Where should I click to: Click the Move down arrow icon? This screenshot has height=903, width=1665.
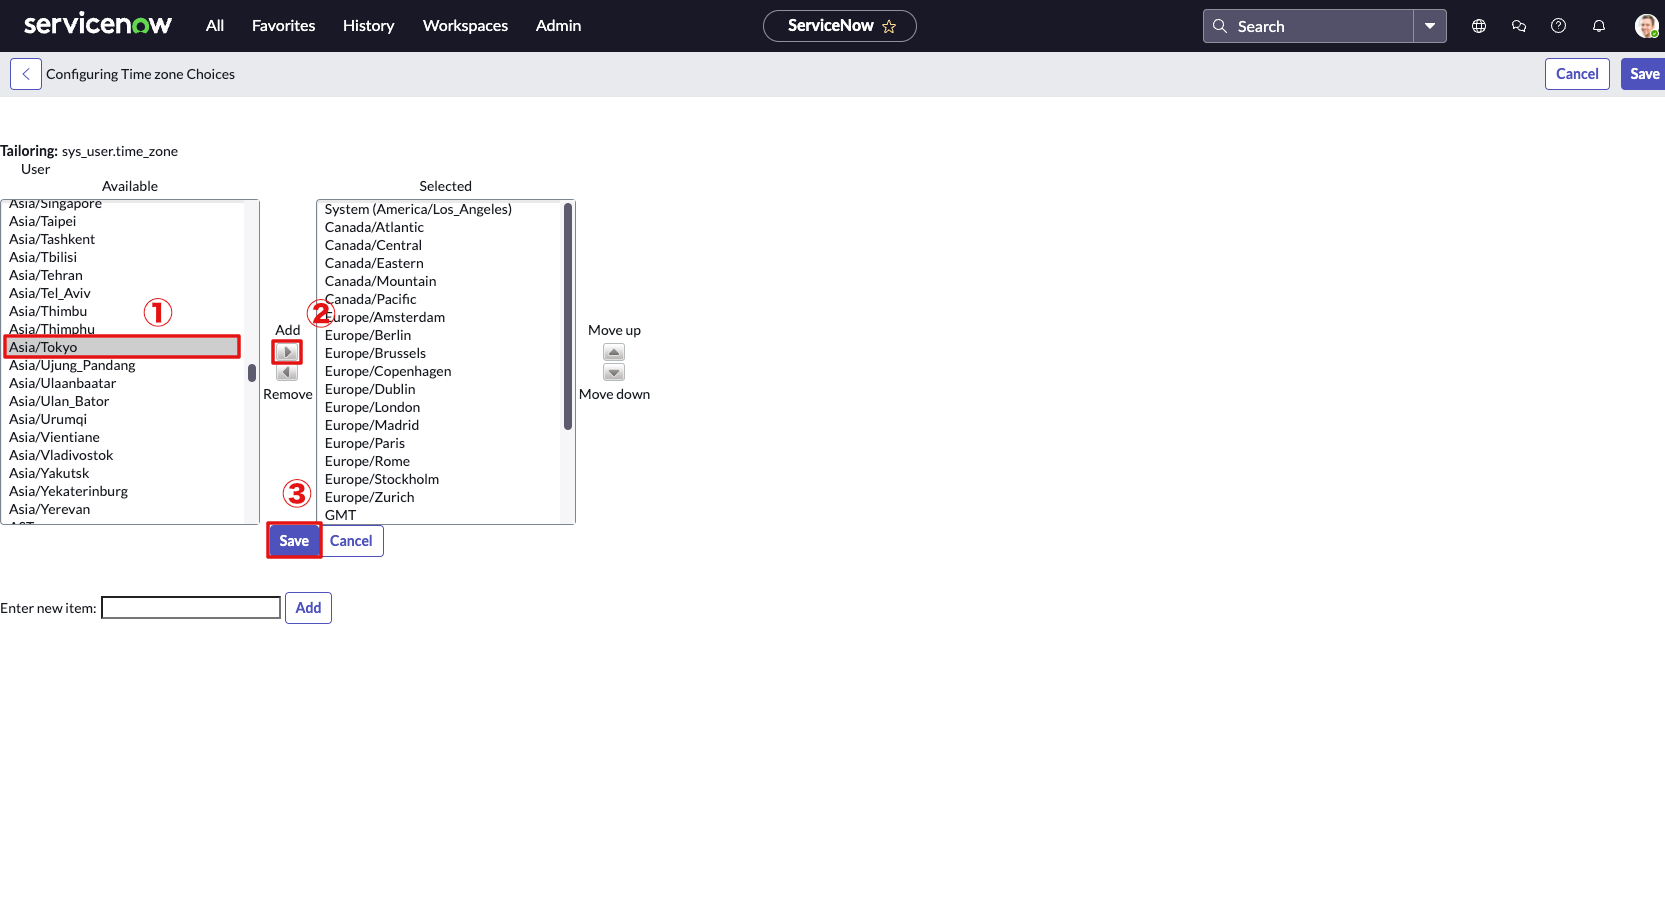[x=614, y=372]
